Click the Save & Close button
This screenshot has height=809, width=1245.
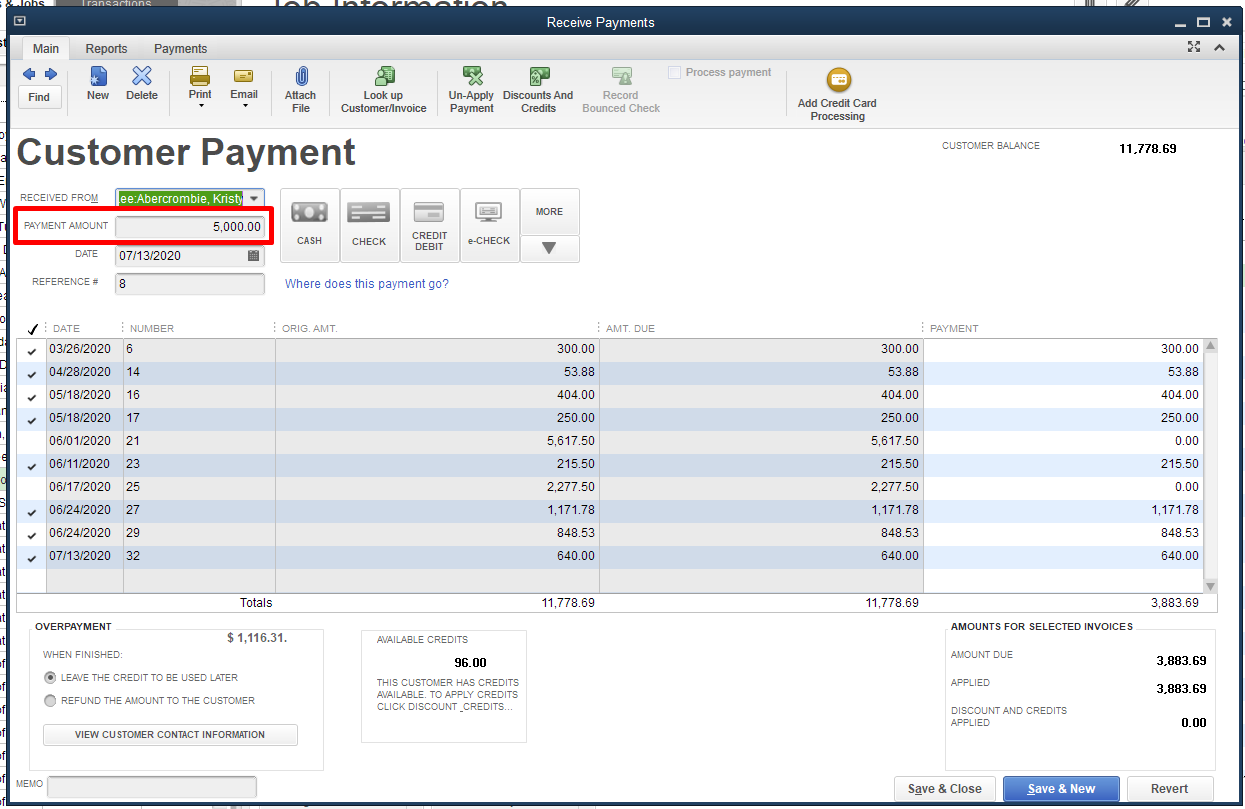(945, 789)
